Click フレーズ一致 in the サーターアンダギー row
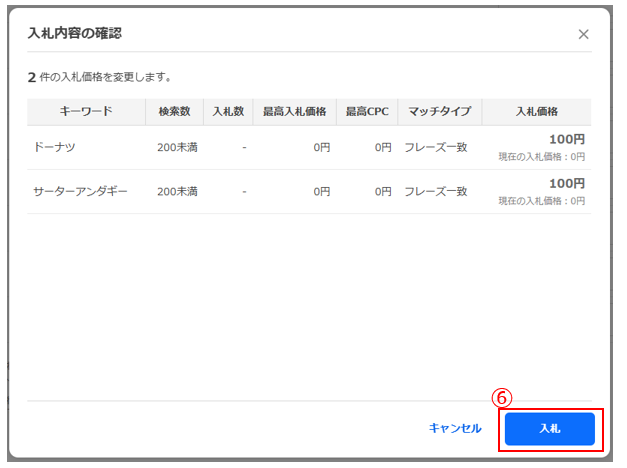Image resolution: width=627 pixels, height=468 pixels. pos(435,191)
